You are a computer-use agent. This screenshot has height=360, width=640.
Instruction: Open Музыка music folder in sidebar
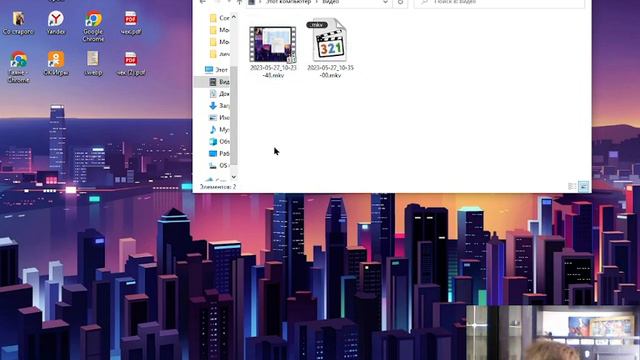(x=219, y=129)
